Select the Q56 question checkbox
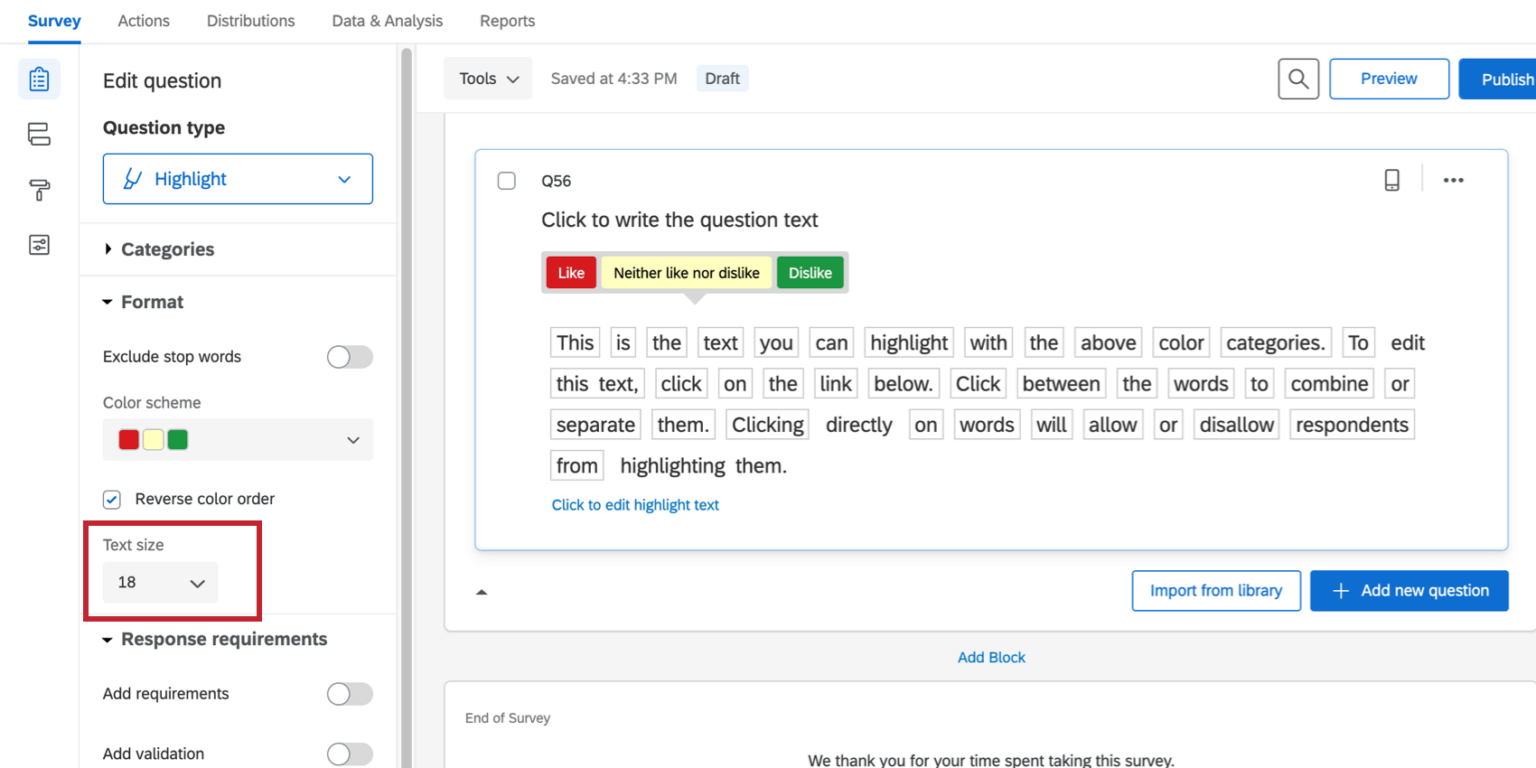The image size is (1536, 768). [507, 180]
